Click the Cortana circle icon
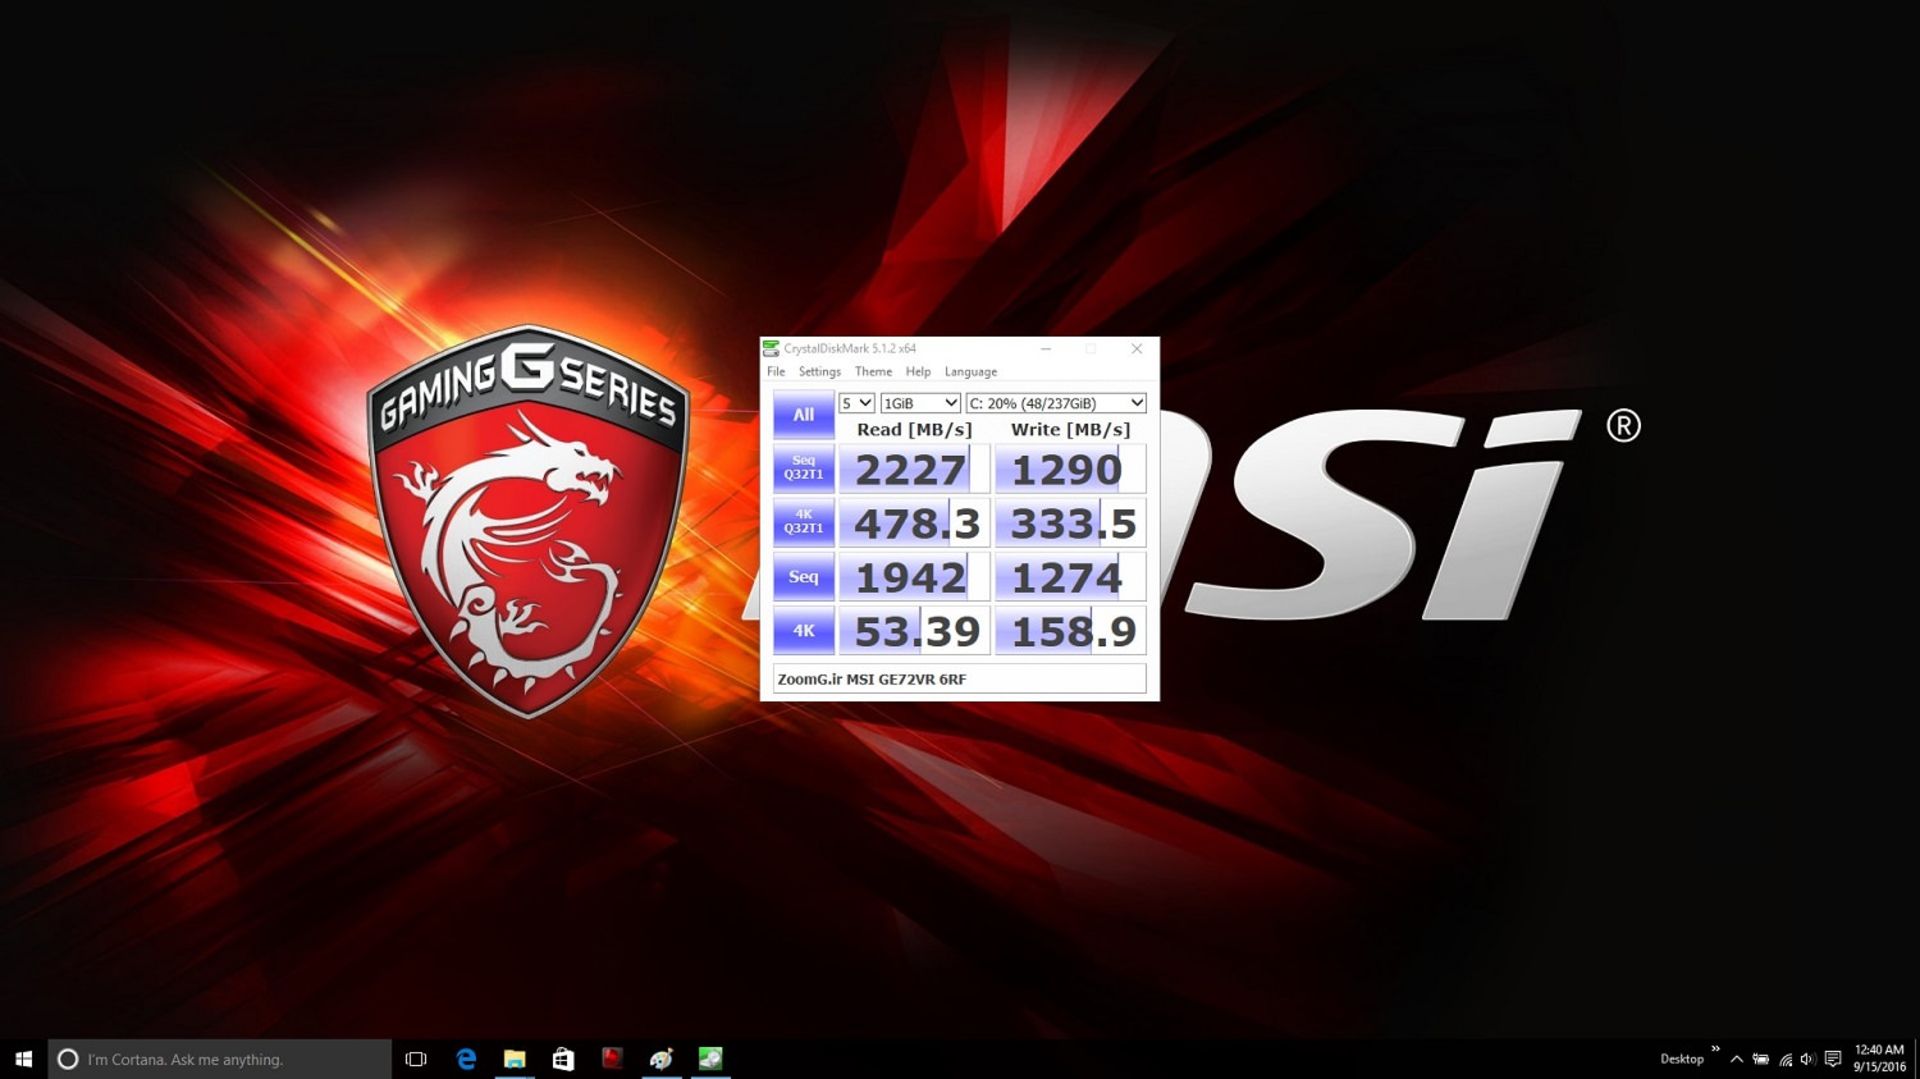 pyautogui.click(x=67, y=1059)
